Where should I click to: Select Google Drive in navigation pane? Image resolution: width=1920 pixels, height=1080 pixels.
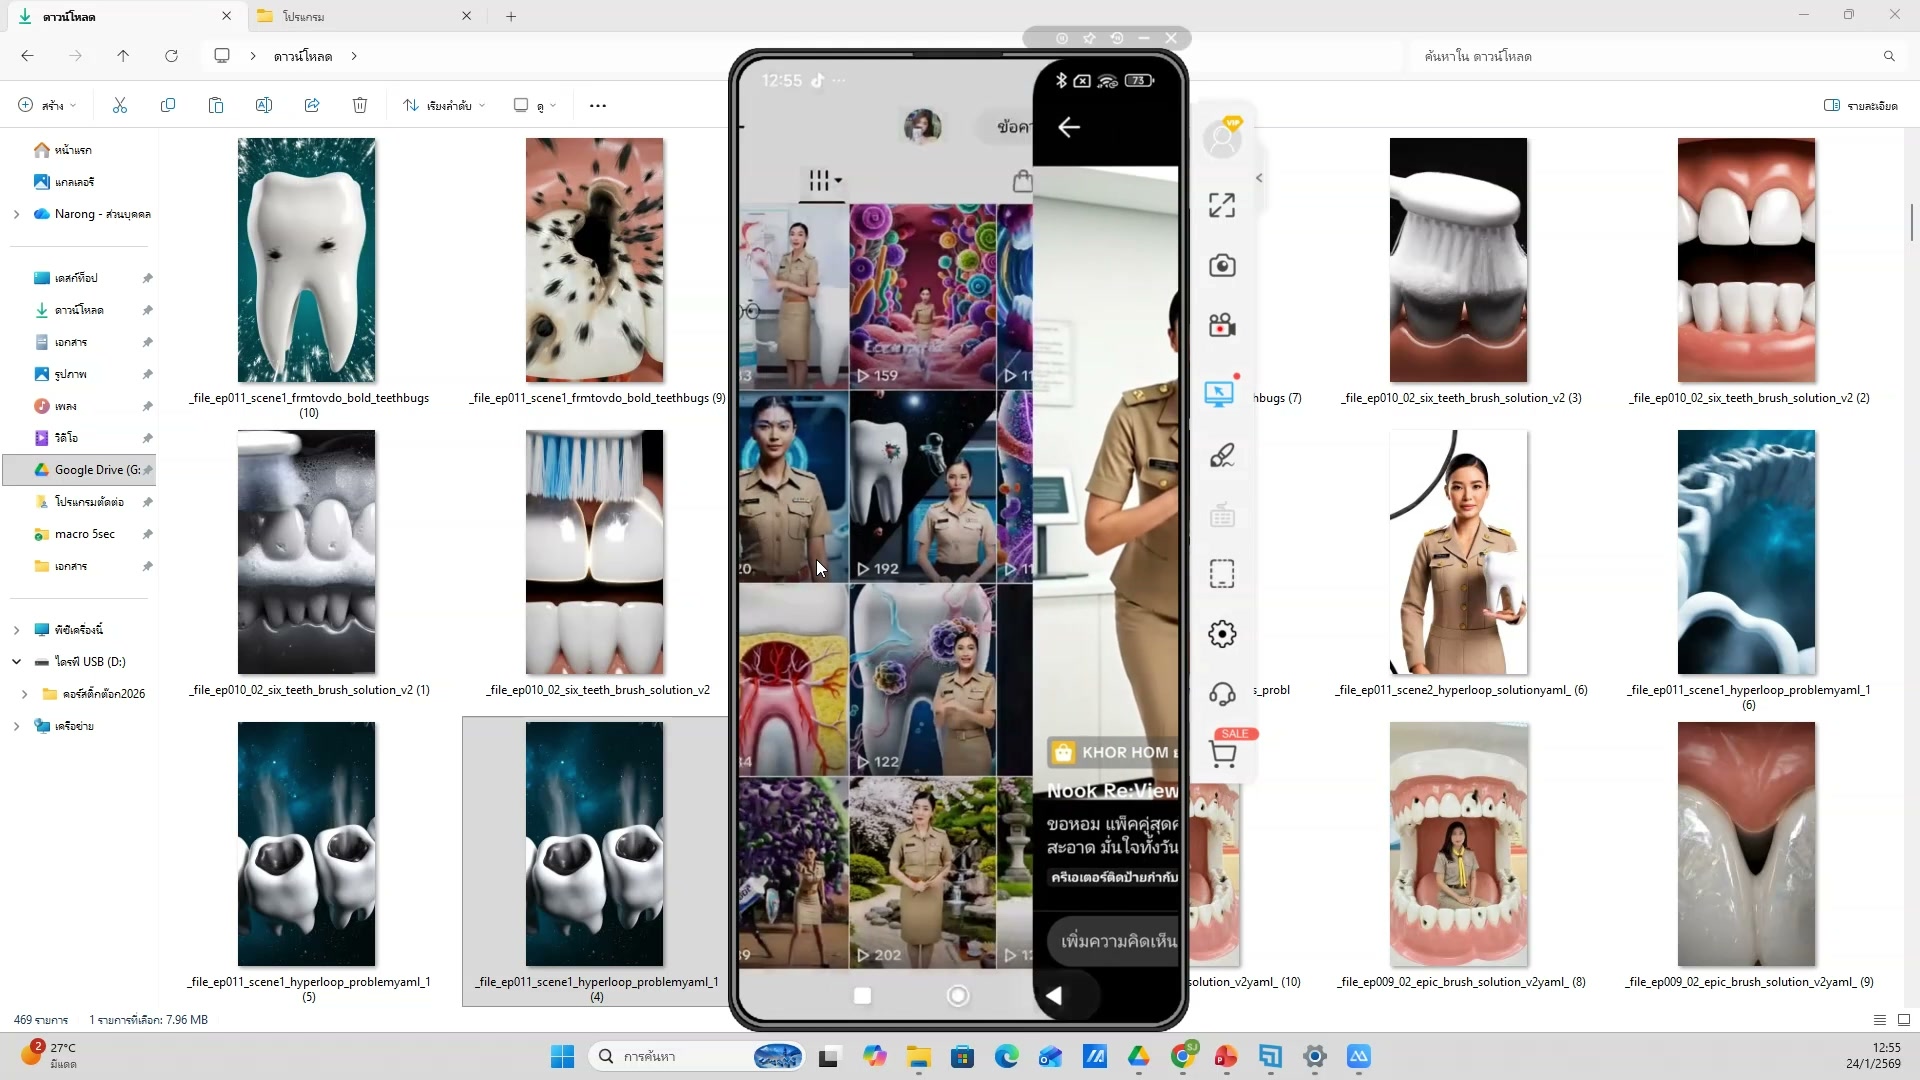(x=88, y=470)
